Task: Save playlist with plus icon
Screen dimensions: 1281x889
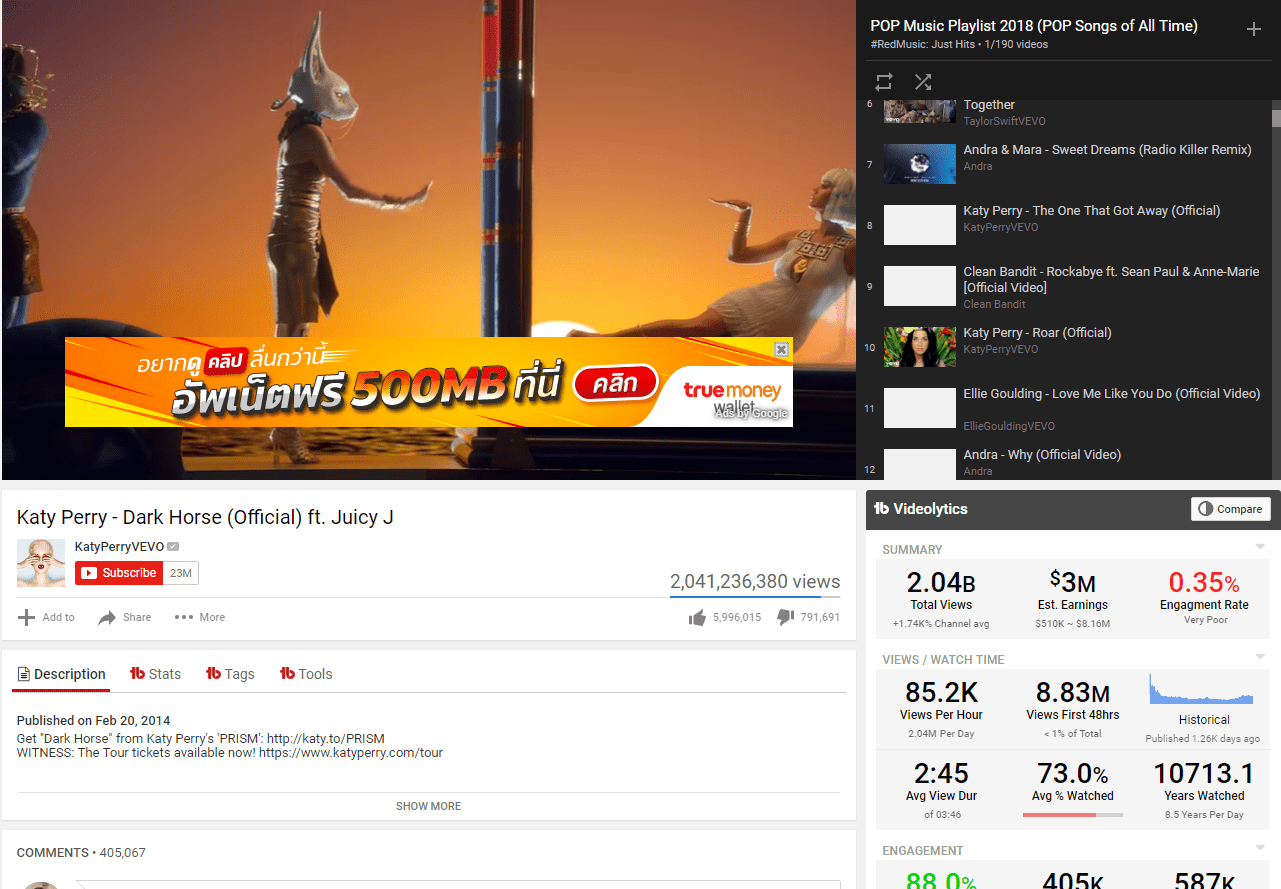Action: tap(1253, 29)
